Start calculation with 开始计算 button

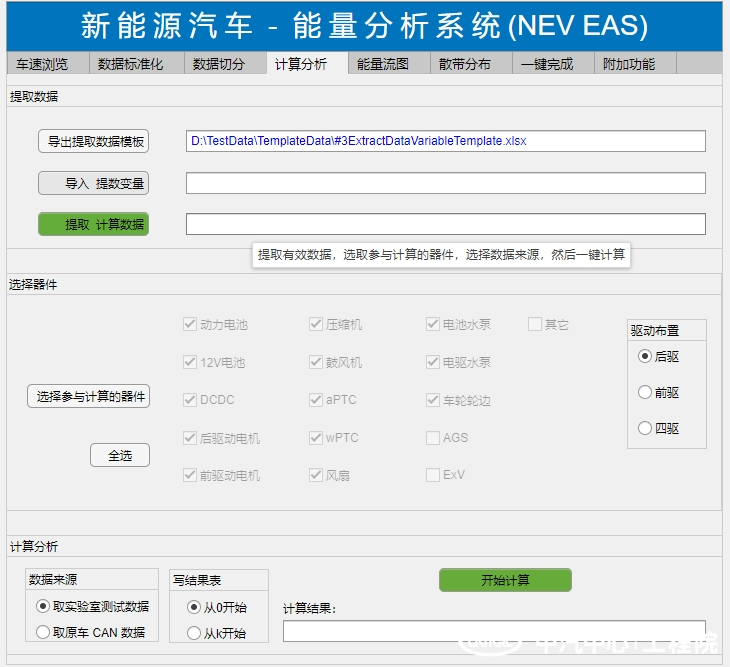[x=505, y=580]
